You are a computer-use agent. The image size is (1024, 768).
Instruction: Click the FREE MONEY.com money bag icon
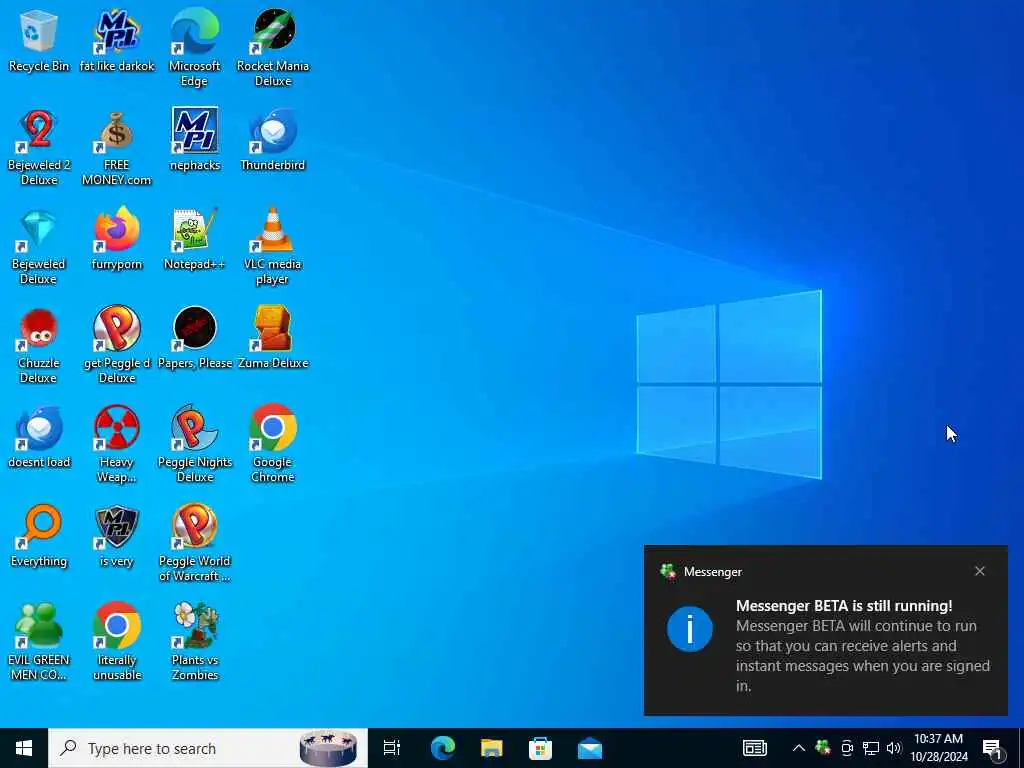point(117,147)
